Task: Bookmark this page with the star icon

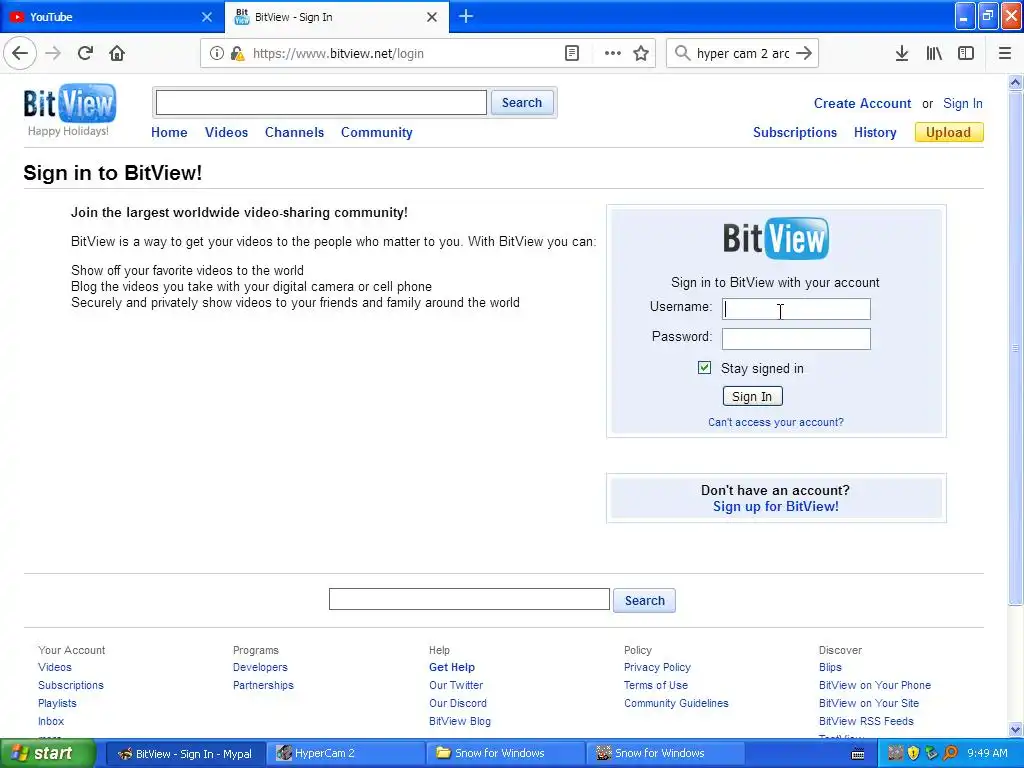Action: click(641, 54)
